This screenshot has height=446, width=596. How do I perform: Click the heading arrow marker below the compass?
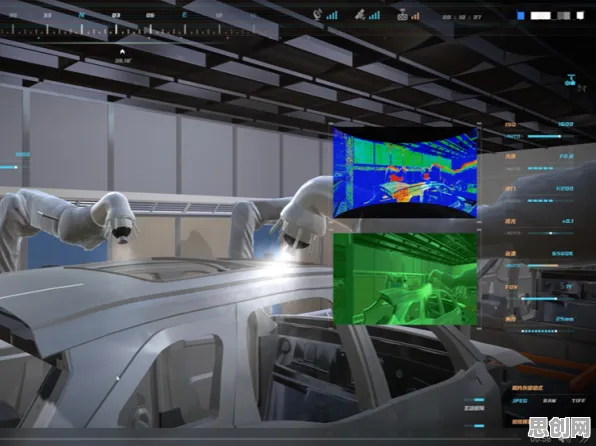tap(122, 52)
